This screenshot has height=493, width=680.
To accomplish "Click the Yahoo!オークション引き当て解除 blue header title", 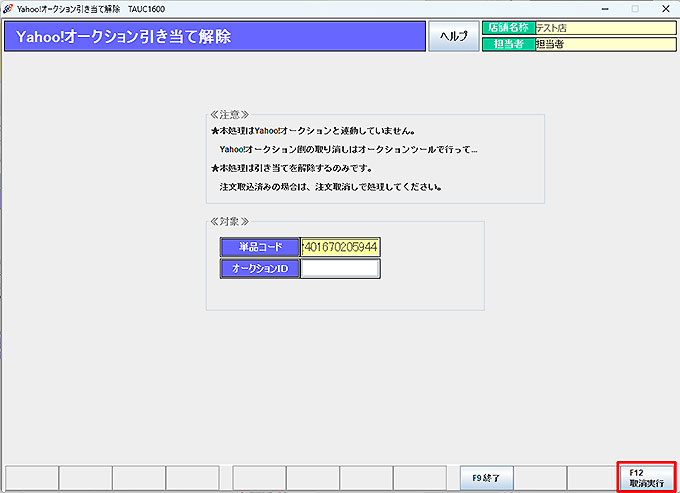I will tap(215, 36).
